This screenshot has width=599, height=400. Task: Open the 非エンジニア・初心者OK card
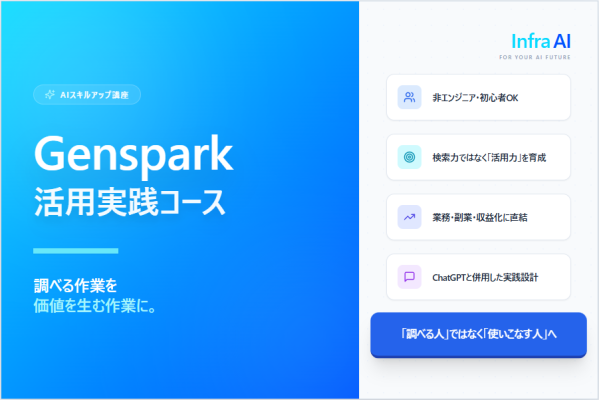[478, 97]
